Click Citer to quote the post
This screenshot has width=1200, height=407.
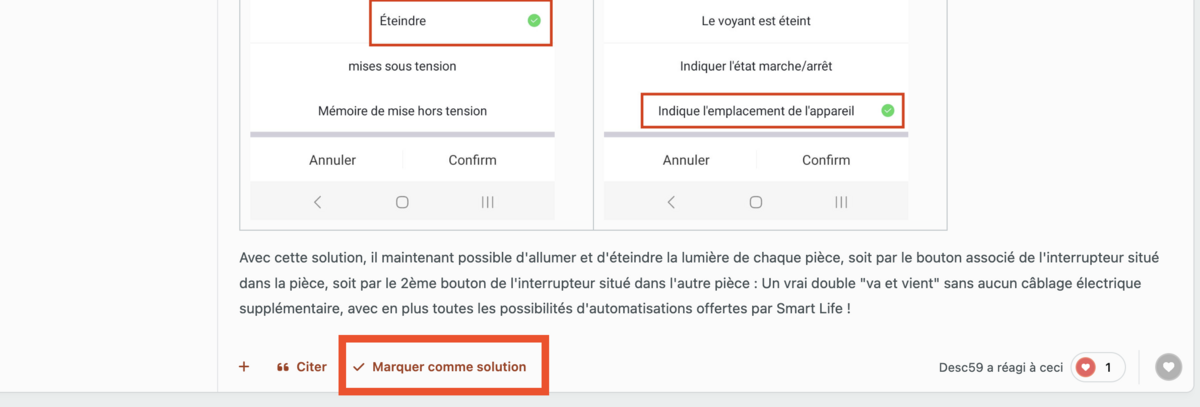point(301,367)
